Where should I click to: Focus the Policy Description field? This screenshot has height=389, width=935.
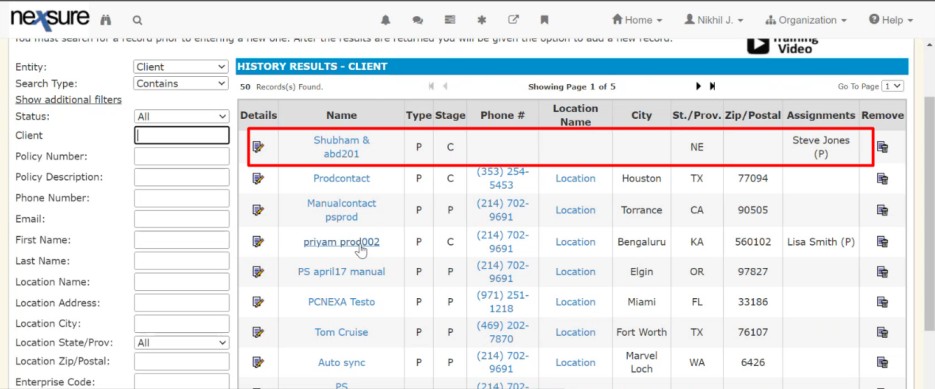pos(181,177)
